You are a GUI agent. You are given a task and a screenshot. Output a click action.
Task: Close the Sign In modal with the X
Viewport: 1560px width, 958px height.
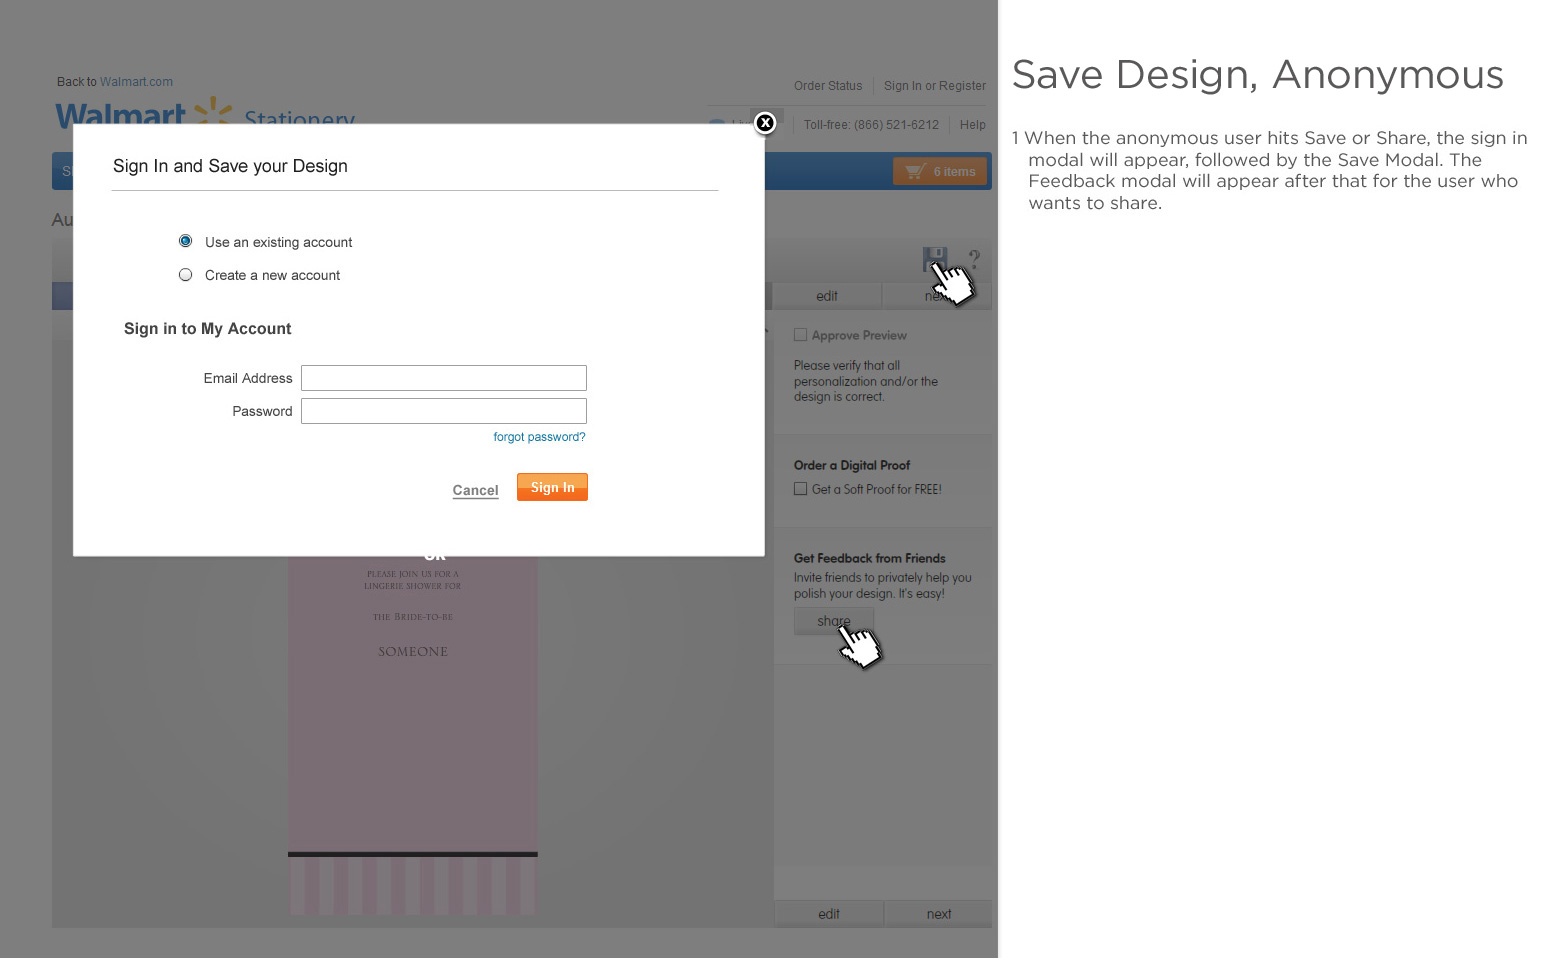pos(765,123)
